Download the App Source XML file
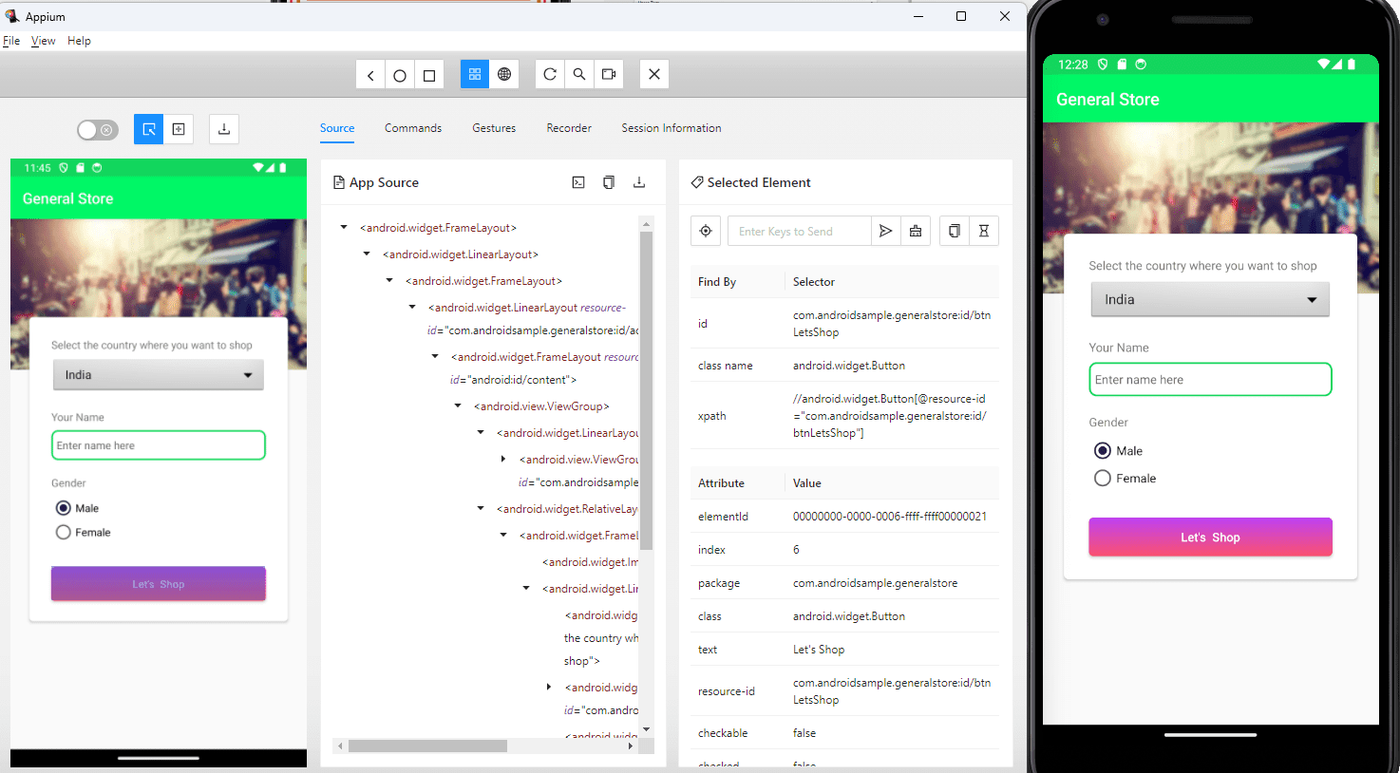This screenshot has width=1400, height=773. pos(639,182)
